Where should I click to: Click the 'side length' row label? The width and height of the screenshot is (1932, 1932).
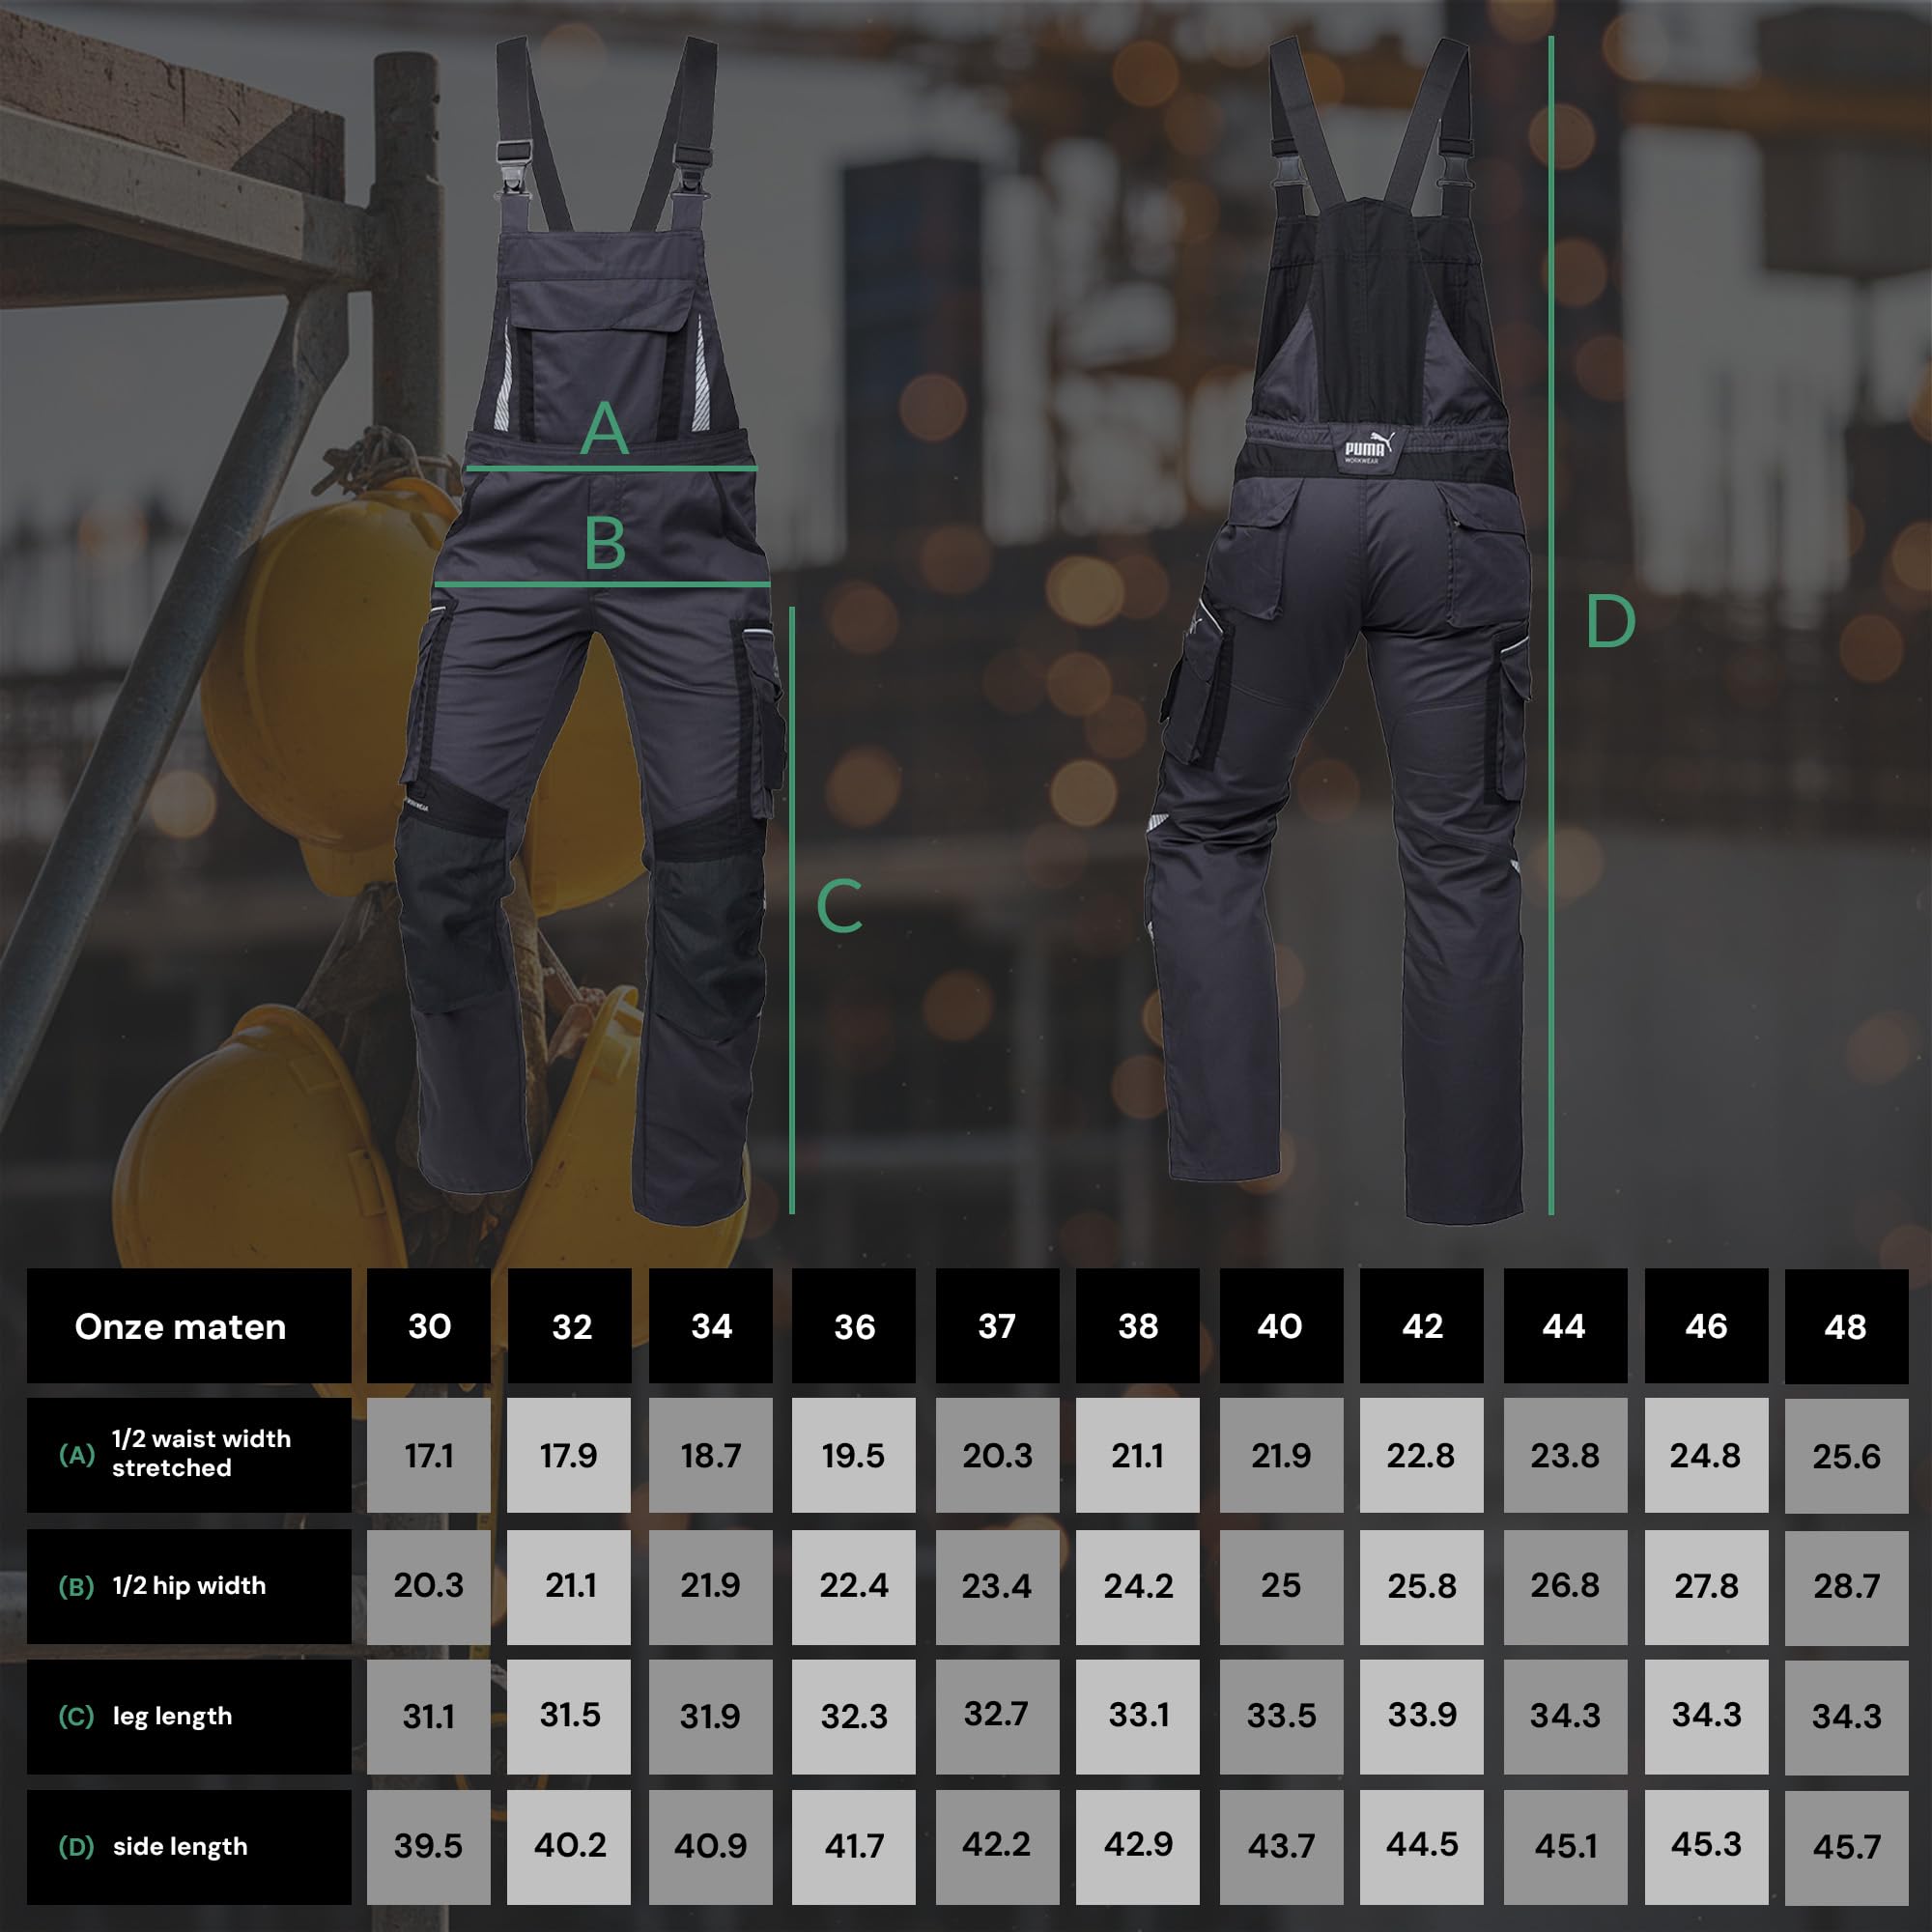point(189,1847)
